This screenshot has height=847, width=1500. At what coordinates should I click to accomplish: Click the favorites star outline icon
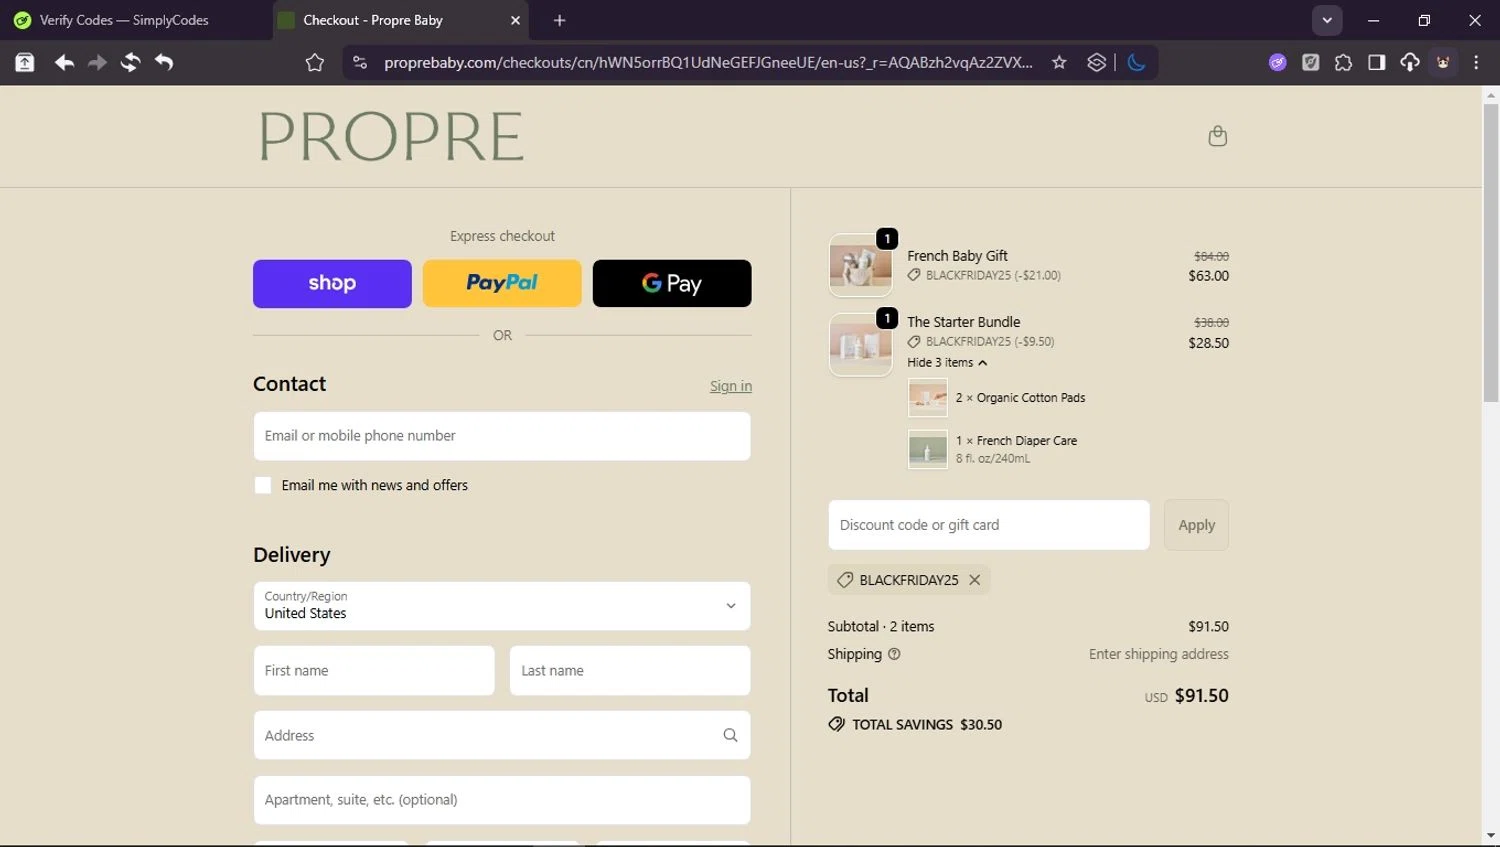[x=315, y=63]
